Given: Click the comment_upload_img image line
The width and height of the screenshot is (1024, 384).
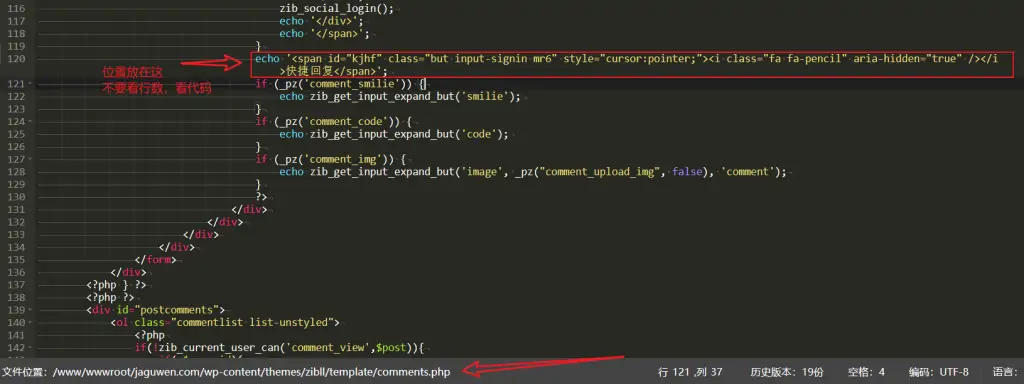Looking at the screenshot, I should tap(533, 172).
